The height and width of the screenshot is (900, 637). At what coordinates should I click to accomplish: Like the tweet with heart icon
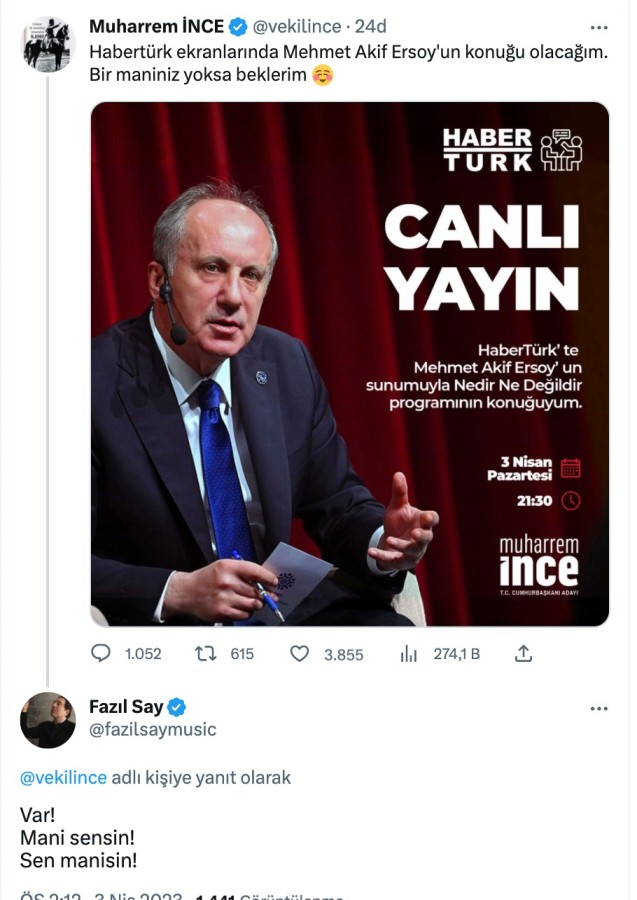coord(299,653)
